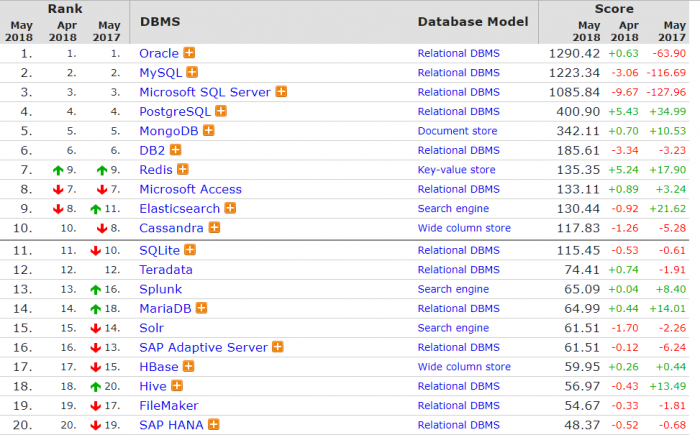Open the SAP Adaptive Server link
Viewport: 700px width, 435px height.
click(x=204, y=347)
